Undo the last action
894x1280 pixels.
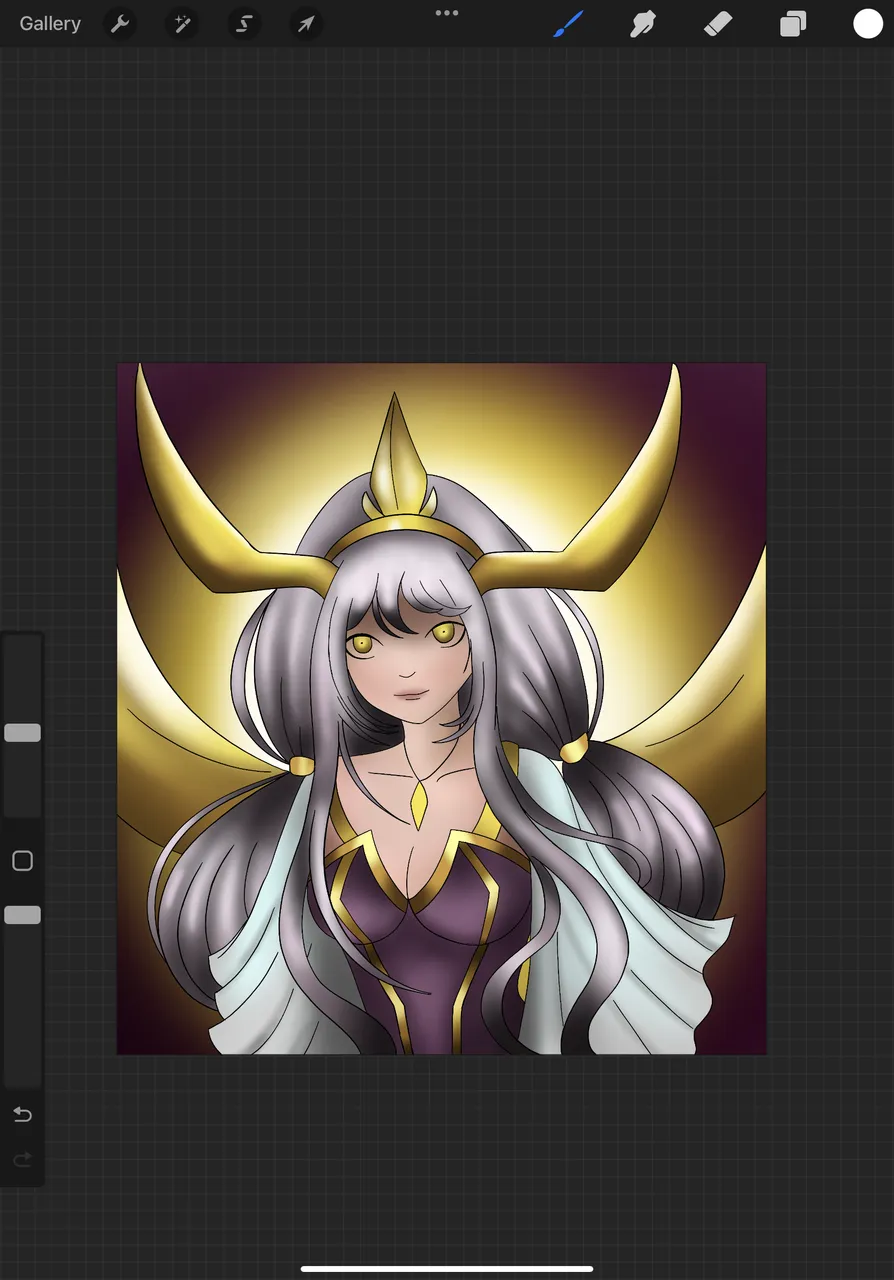coord(22,1114)
